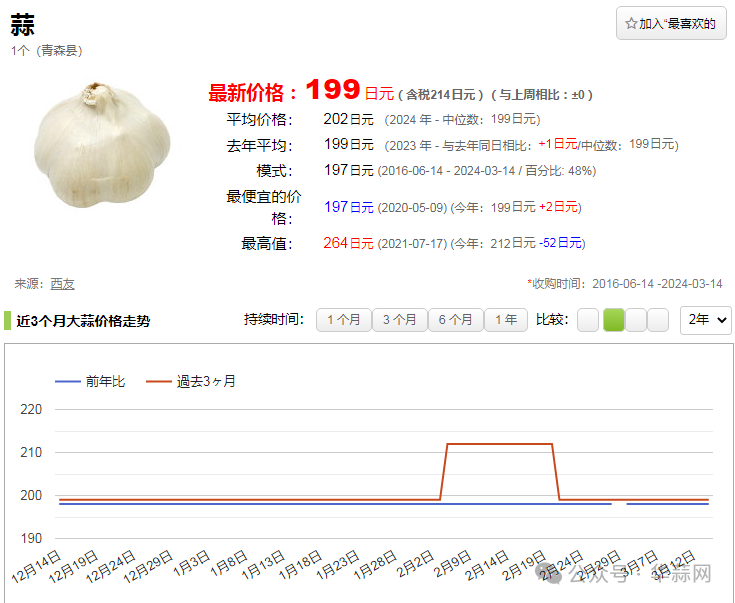Select the 1个月 duration tab
This screenshot has height=603, width=735.
343,320
